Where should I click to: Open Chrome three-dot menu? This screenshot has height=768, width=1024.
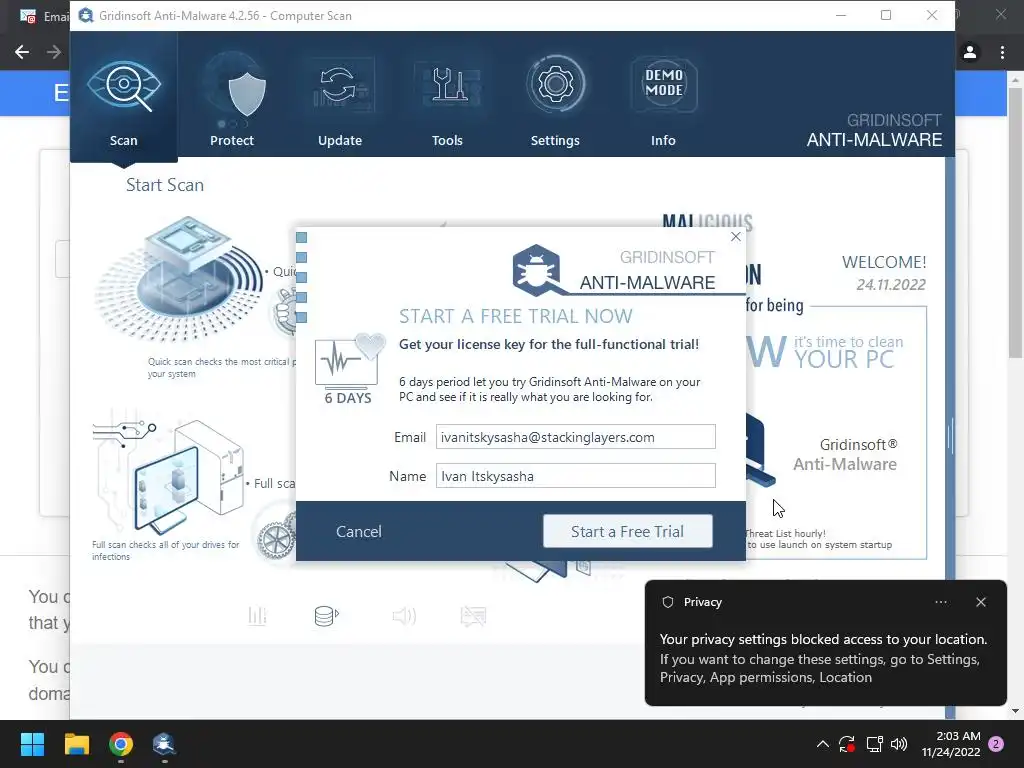point(1002,52)
